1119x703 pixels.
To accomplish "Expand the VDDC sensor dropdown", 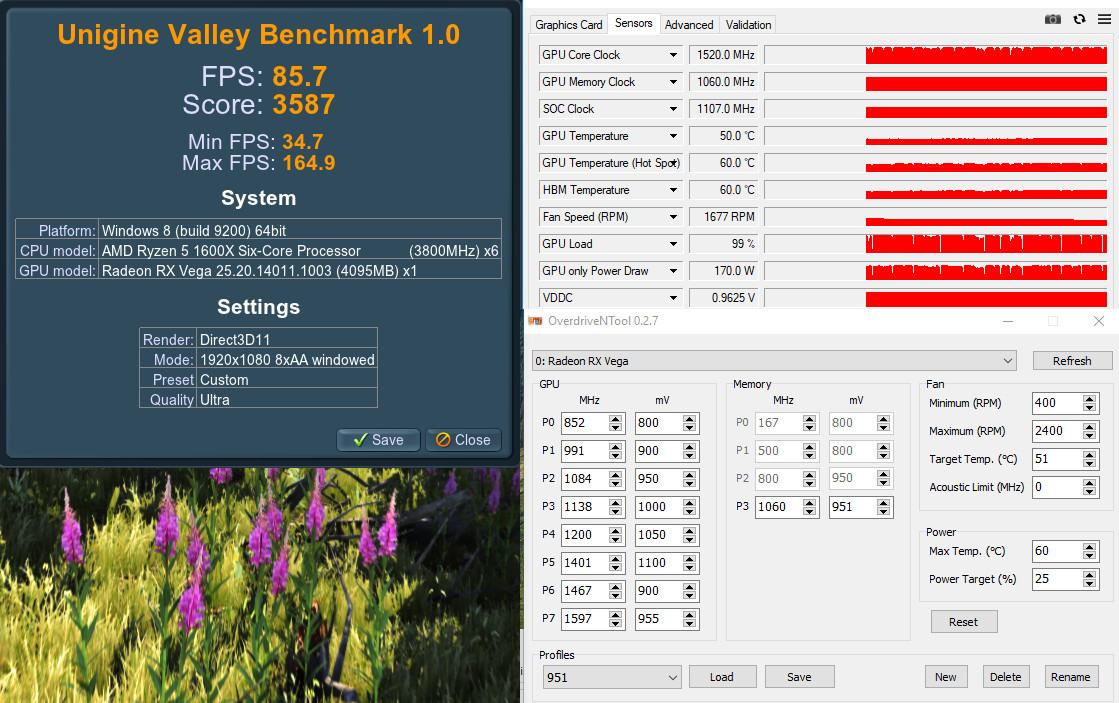I will [x=673, y=298].
